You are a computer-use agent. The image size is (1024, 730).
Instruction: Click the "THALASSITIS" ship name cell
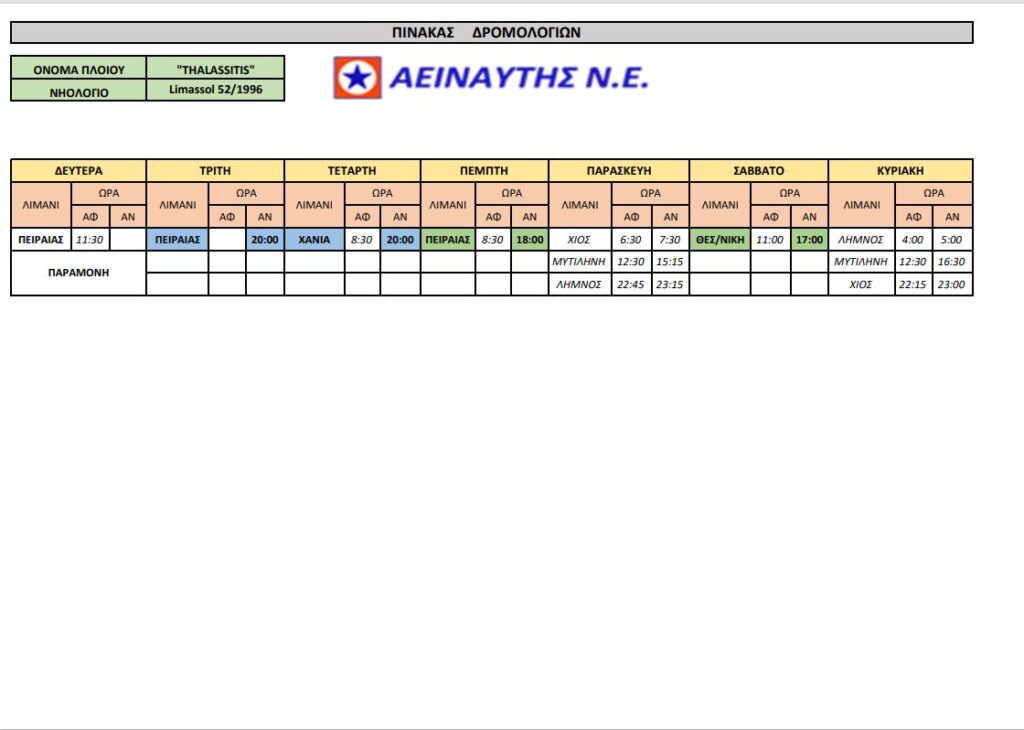tap(215, 68)
